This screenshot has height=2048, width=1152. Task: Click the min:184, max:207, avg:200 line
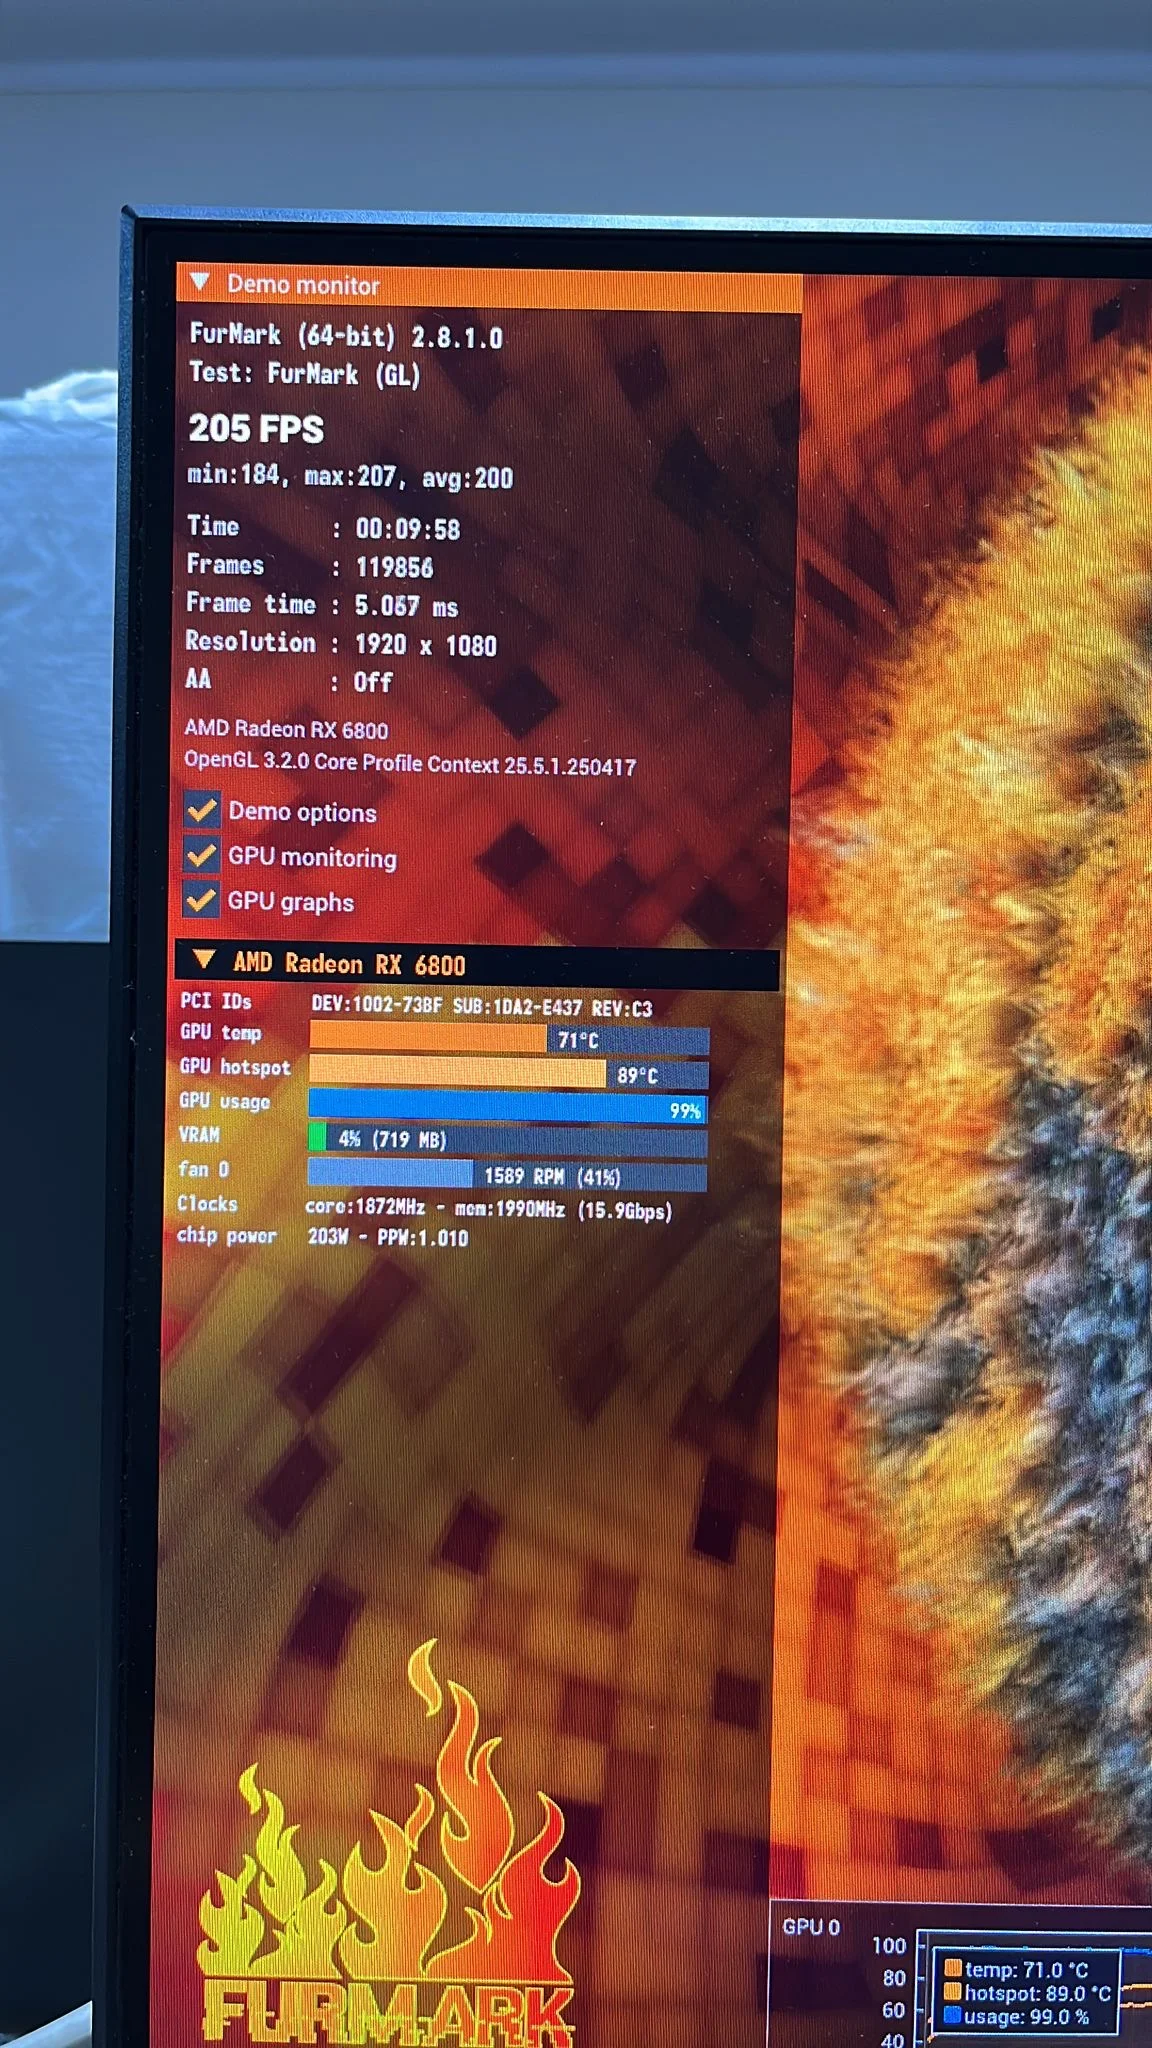point(350,476)
